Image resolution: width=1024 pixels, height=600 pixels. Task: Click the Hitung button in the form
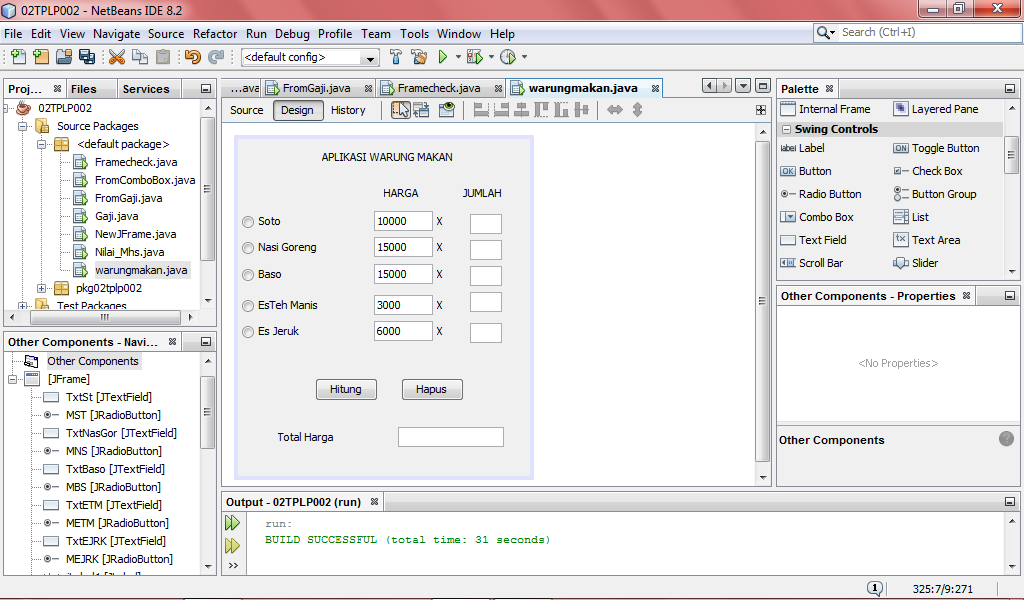[x=346, y=389]
